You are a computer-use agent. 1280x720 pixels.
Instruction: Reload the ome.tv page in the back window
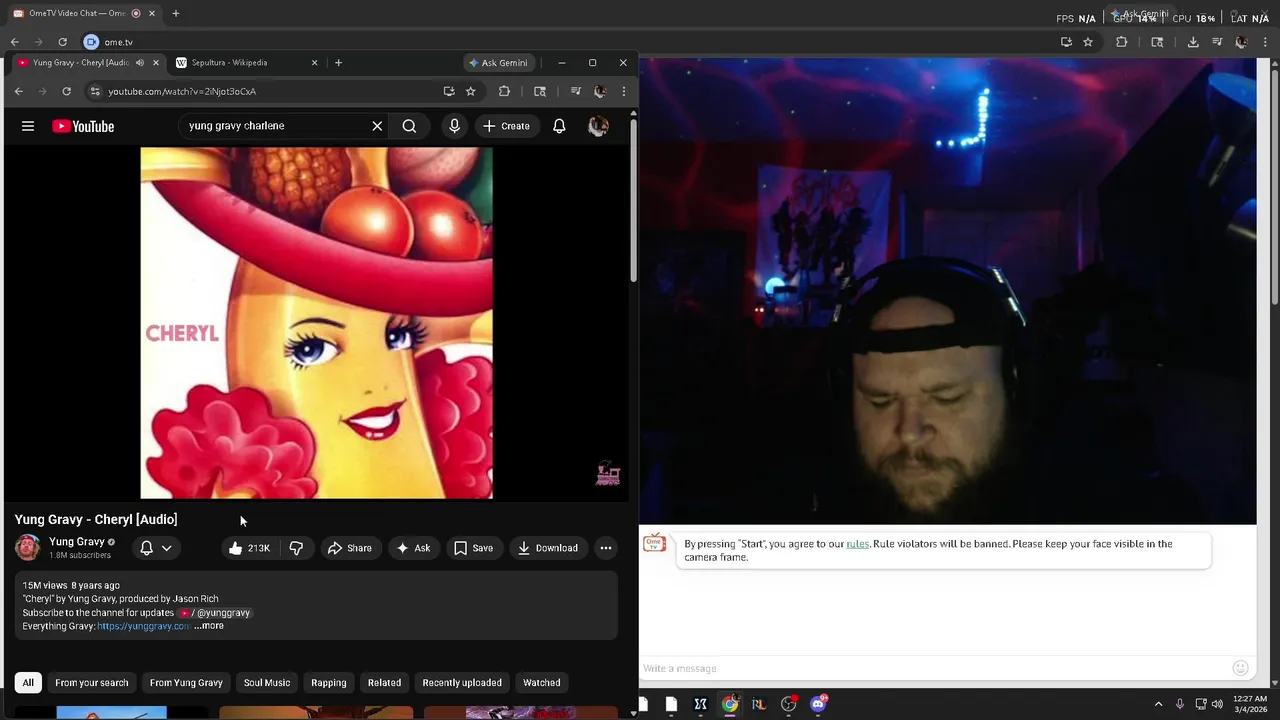(x=62, y=42)
